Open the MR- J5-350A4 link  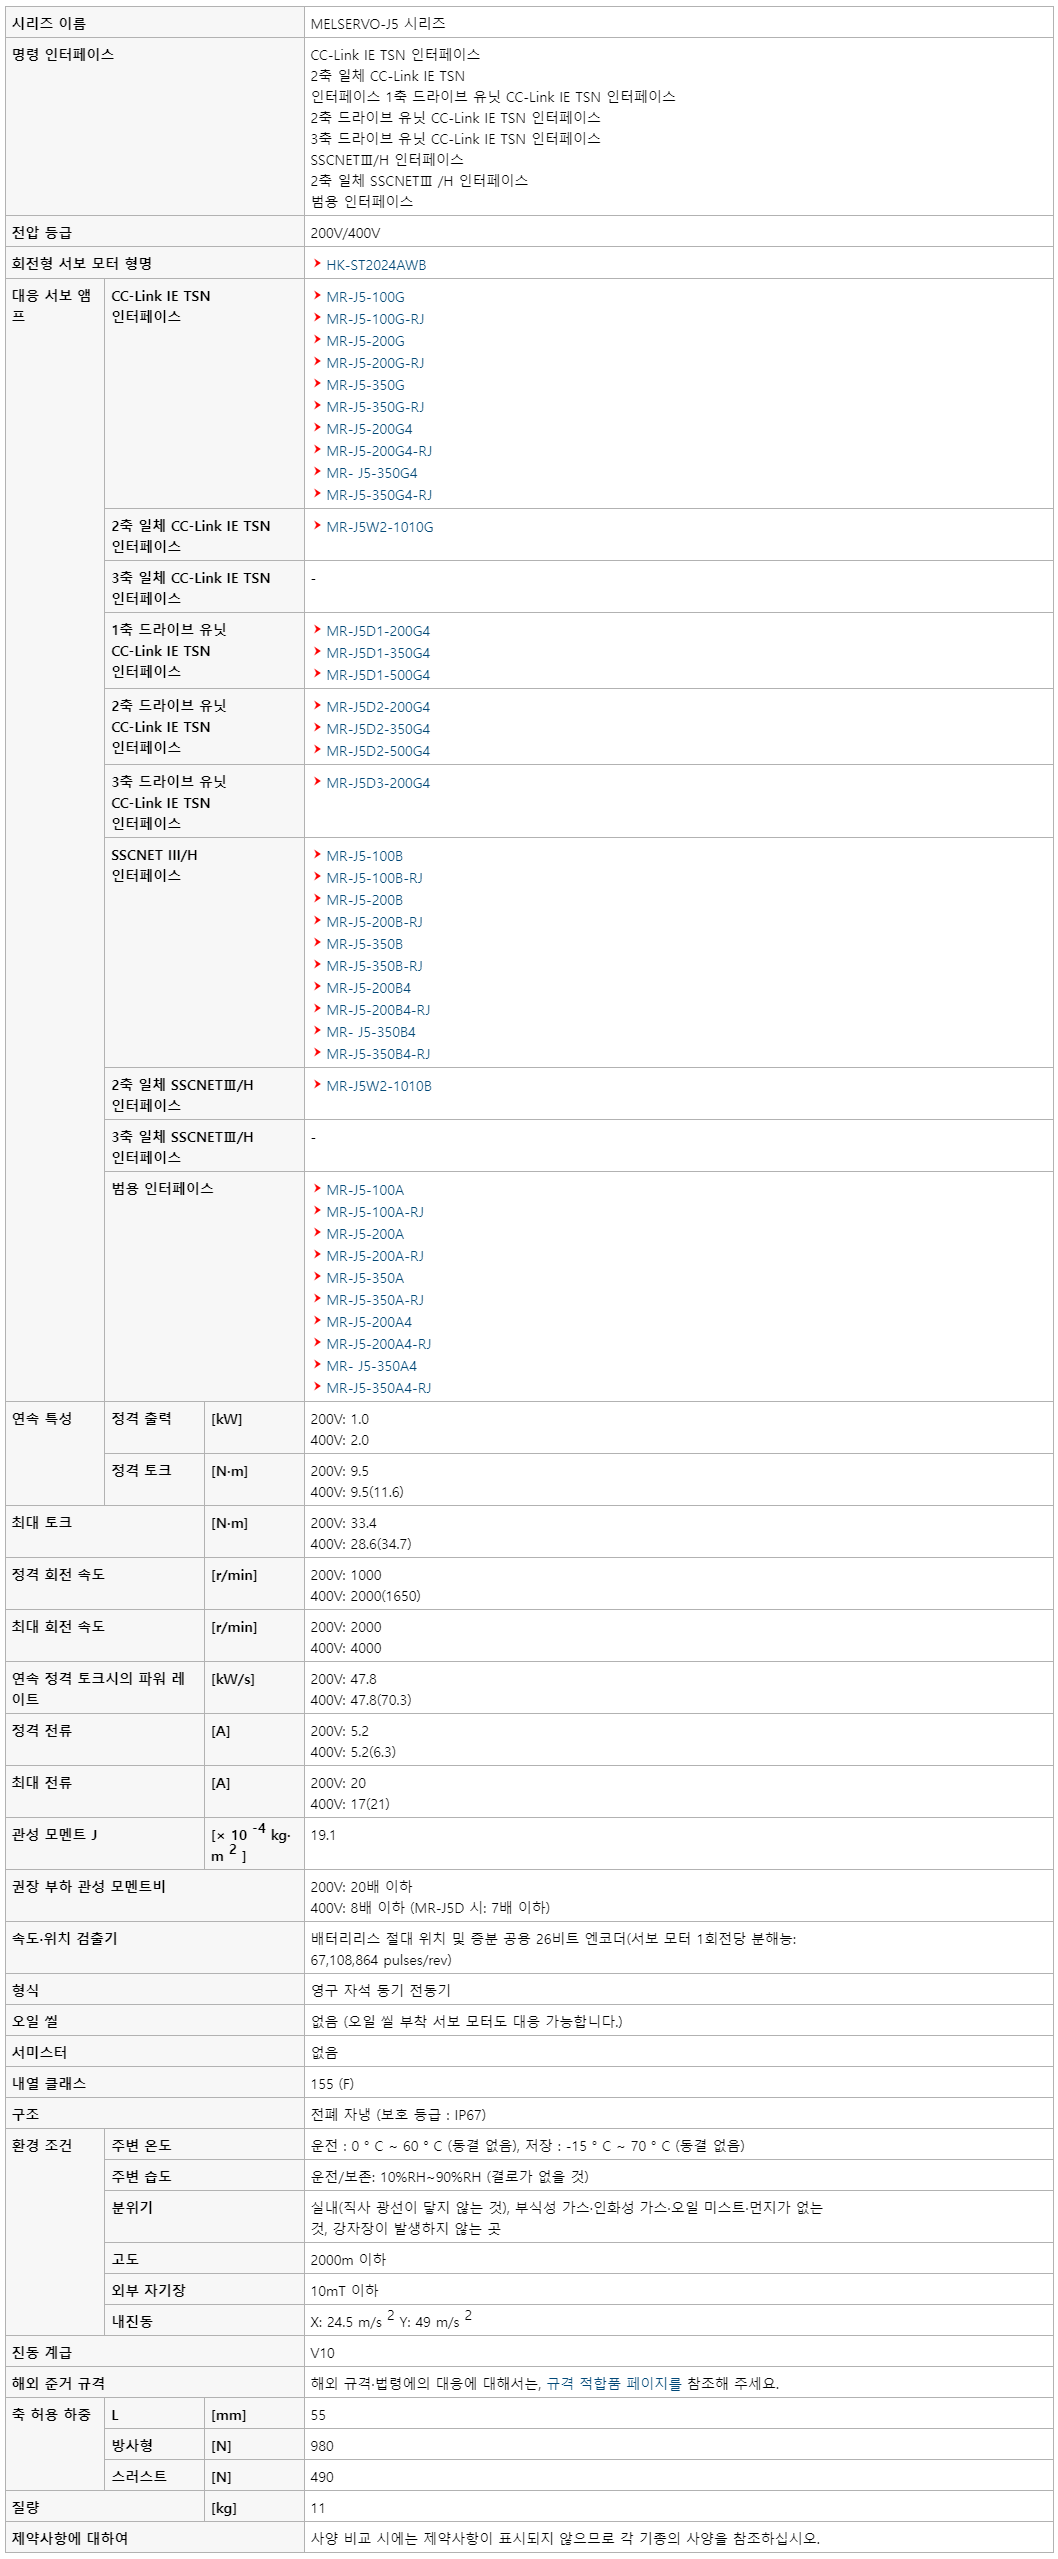372,1366
